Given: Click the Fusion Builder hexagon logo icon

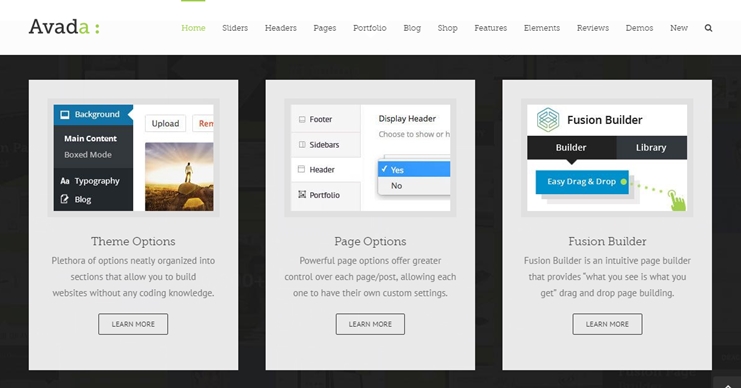Looking at the screenshot, I should point(548,120).
